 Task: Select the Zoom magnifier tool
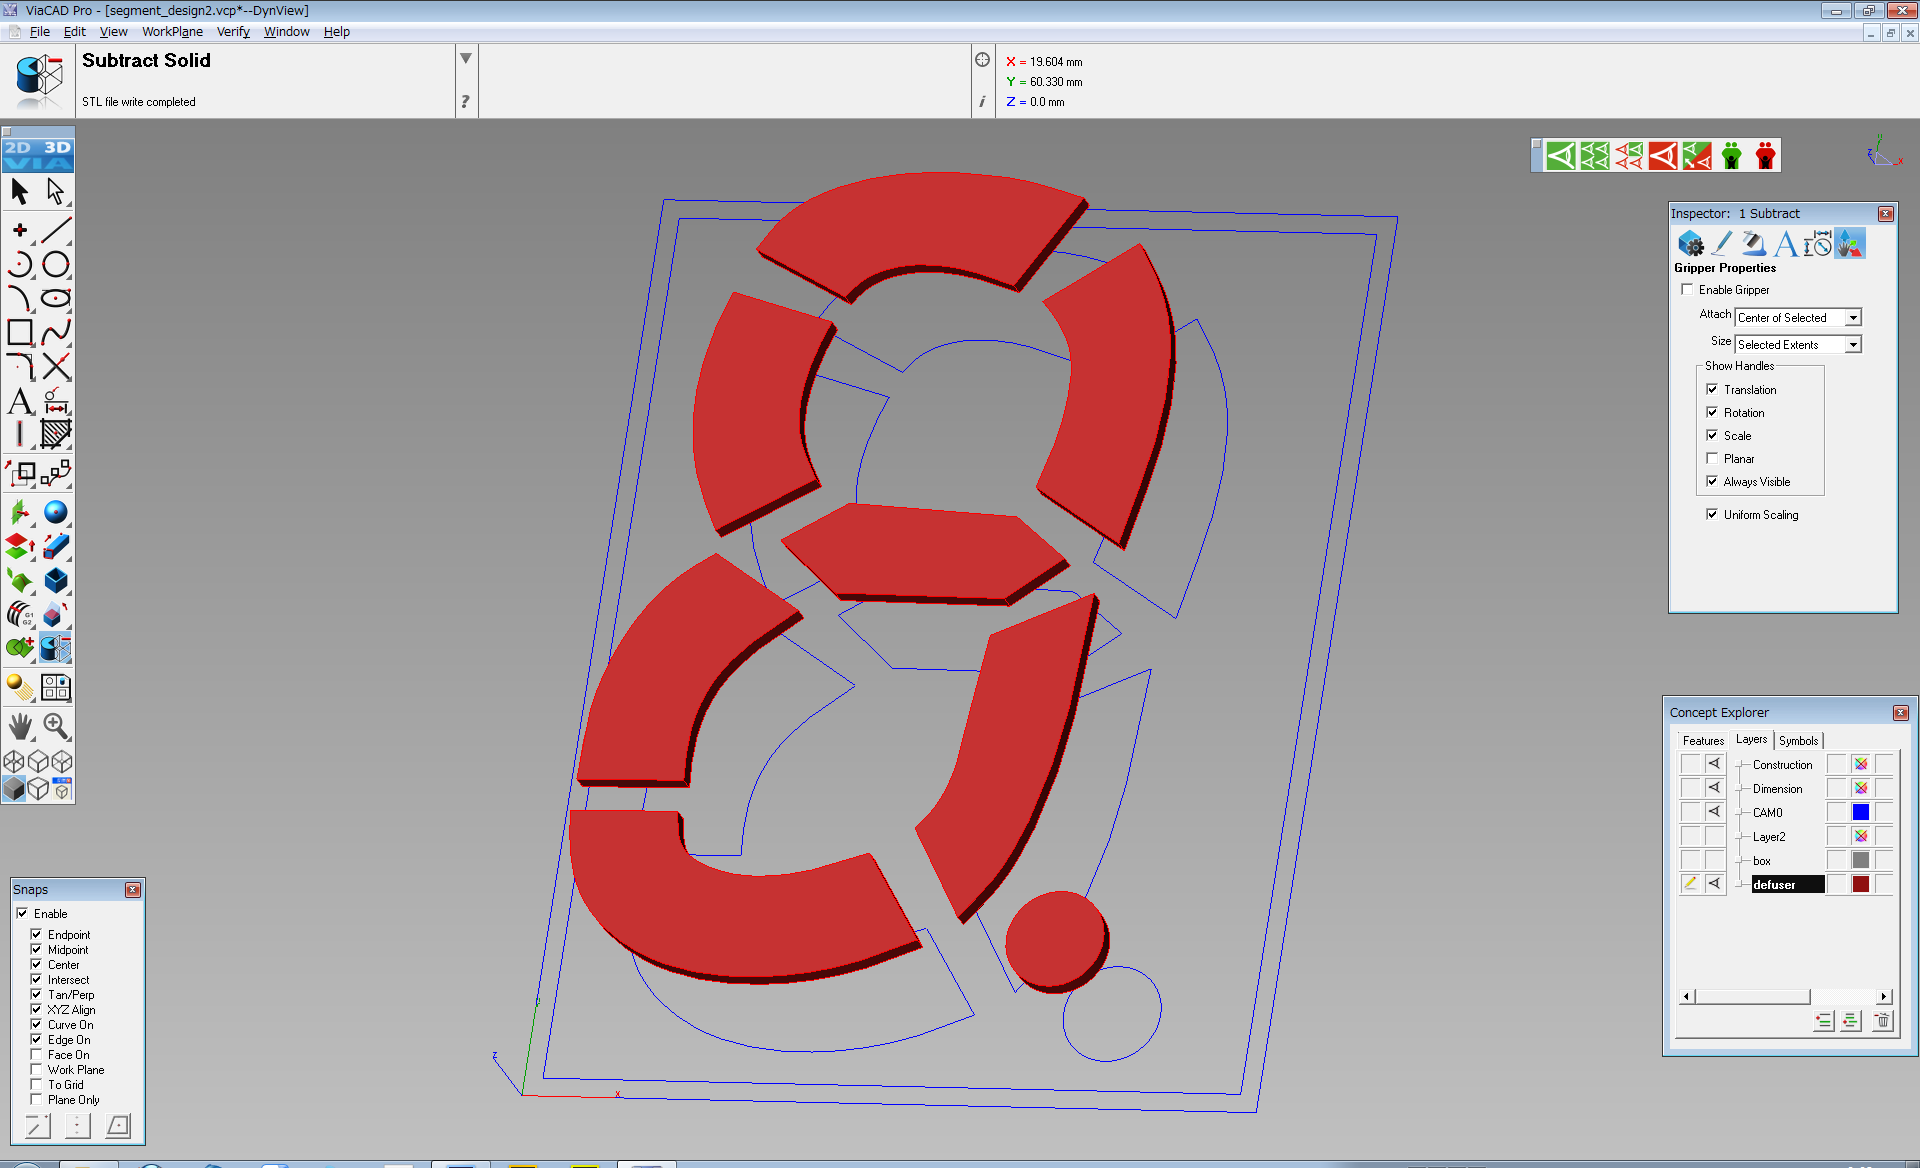(56, 726)
